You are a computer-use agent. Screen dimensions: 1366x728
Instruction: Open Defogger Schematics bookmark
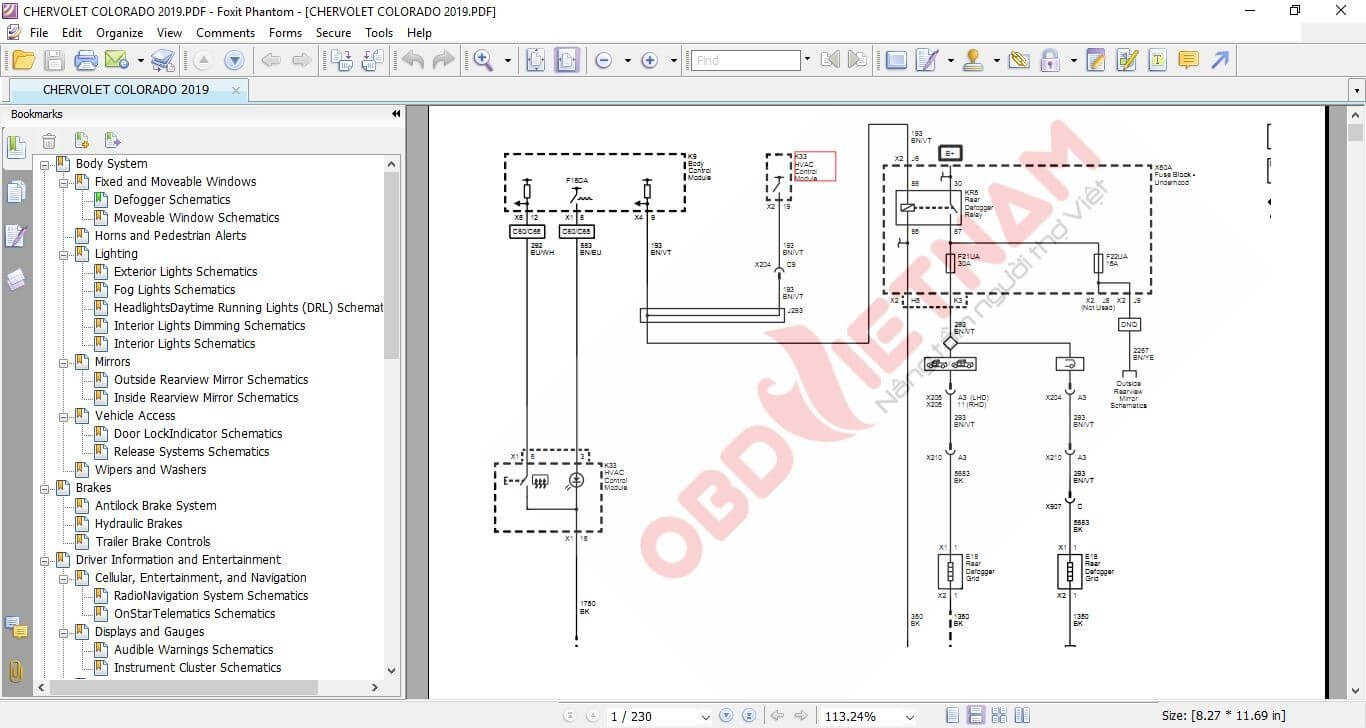pyautogui.click(x=172, y=200)
